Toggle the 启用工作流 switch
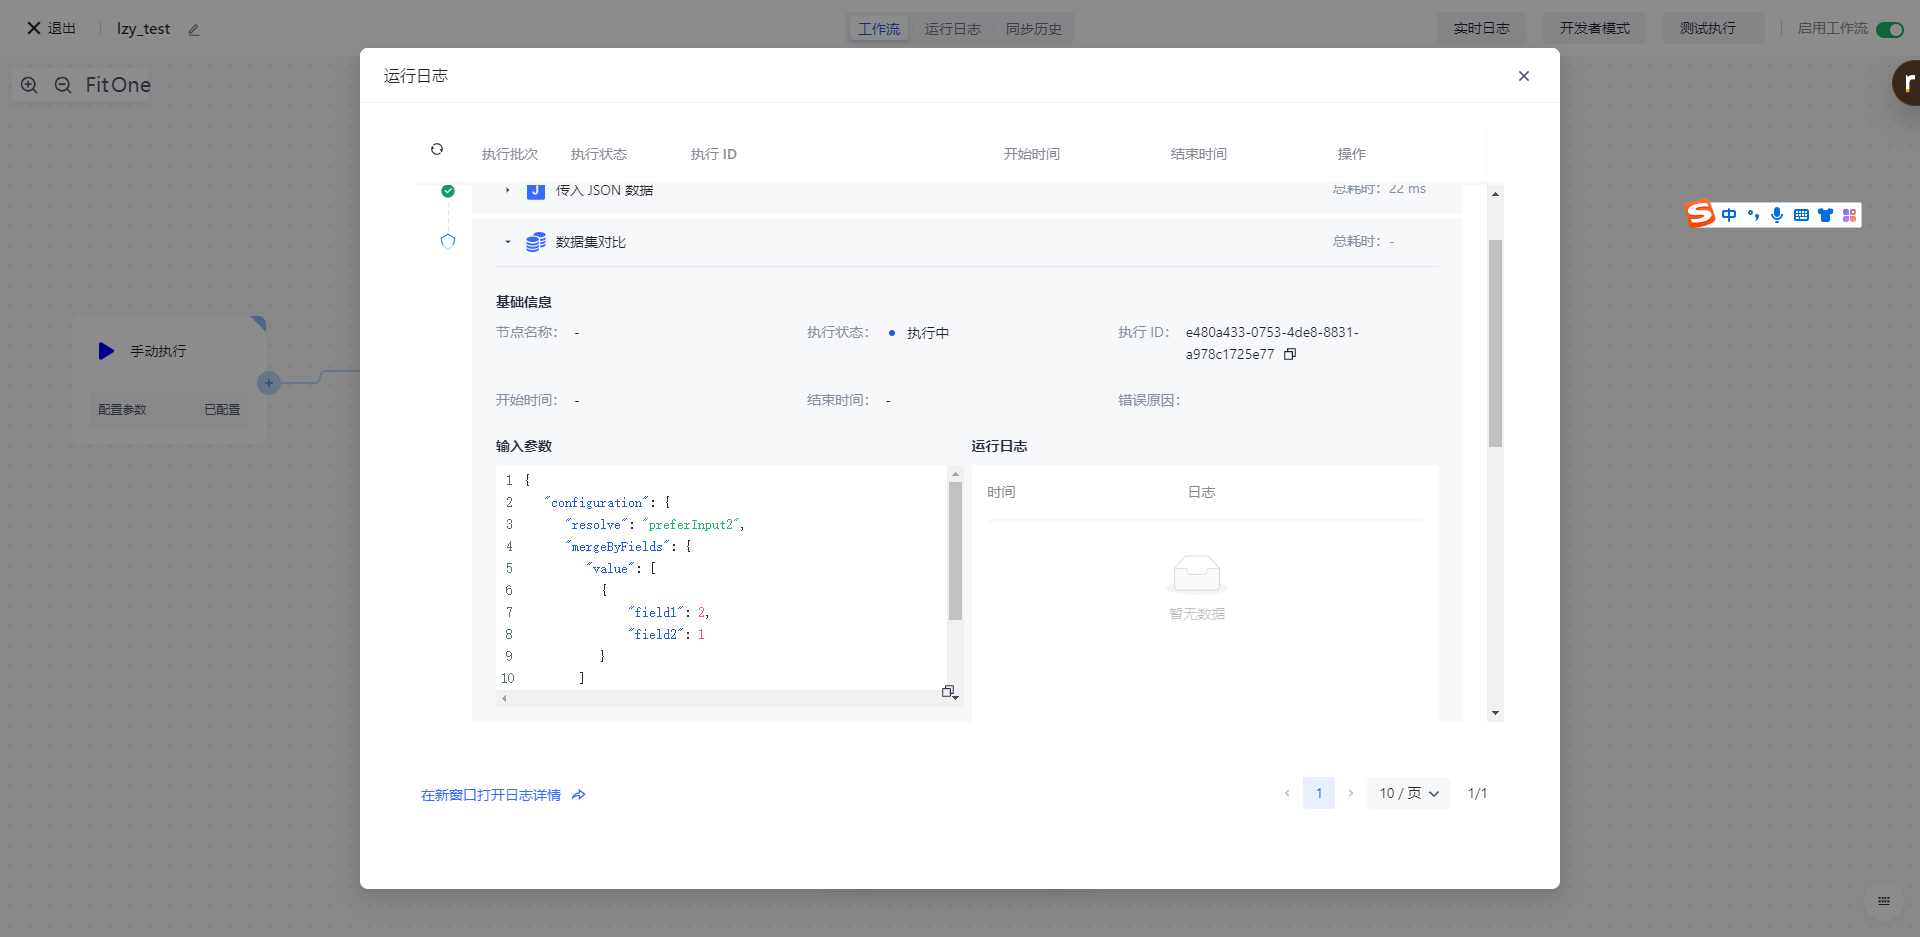The height and width of the screenshot is (937, 1920). coord(1889,29)
